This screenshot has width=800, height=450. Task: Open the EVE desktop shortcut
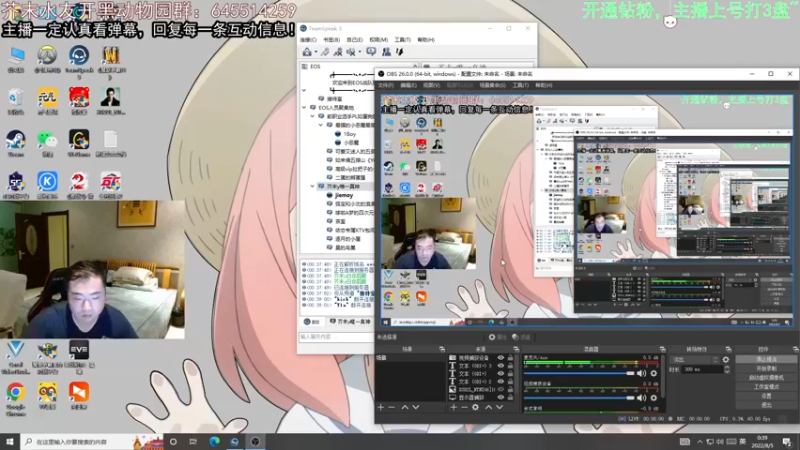[79, 356]
